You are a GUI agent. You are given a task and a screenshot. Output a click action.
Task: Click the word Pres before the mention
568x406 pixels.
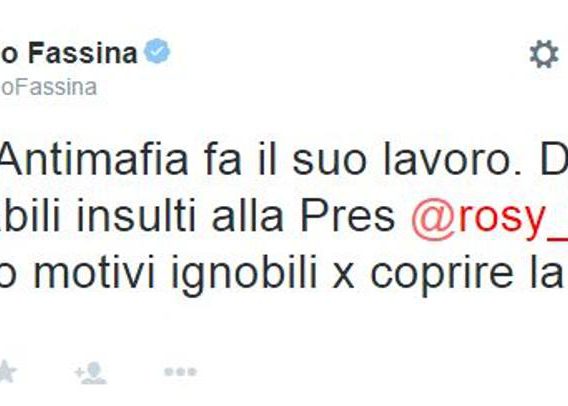[347, 216]
